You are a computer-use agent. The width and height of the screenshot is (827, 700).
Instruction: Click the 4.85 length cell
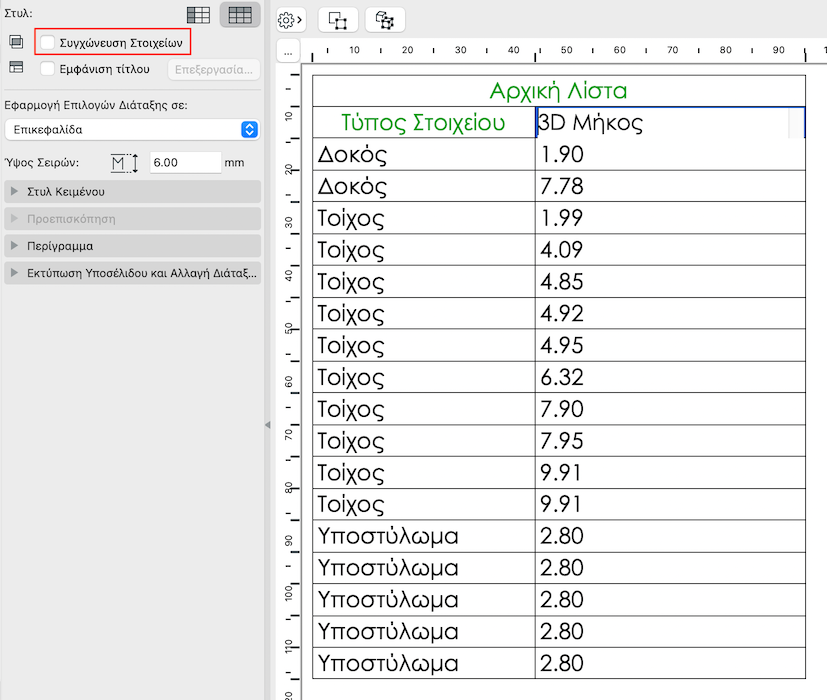(x=670, y=281)
